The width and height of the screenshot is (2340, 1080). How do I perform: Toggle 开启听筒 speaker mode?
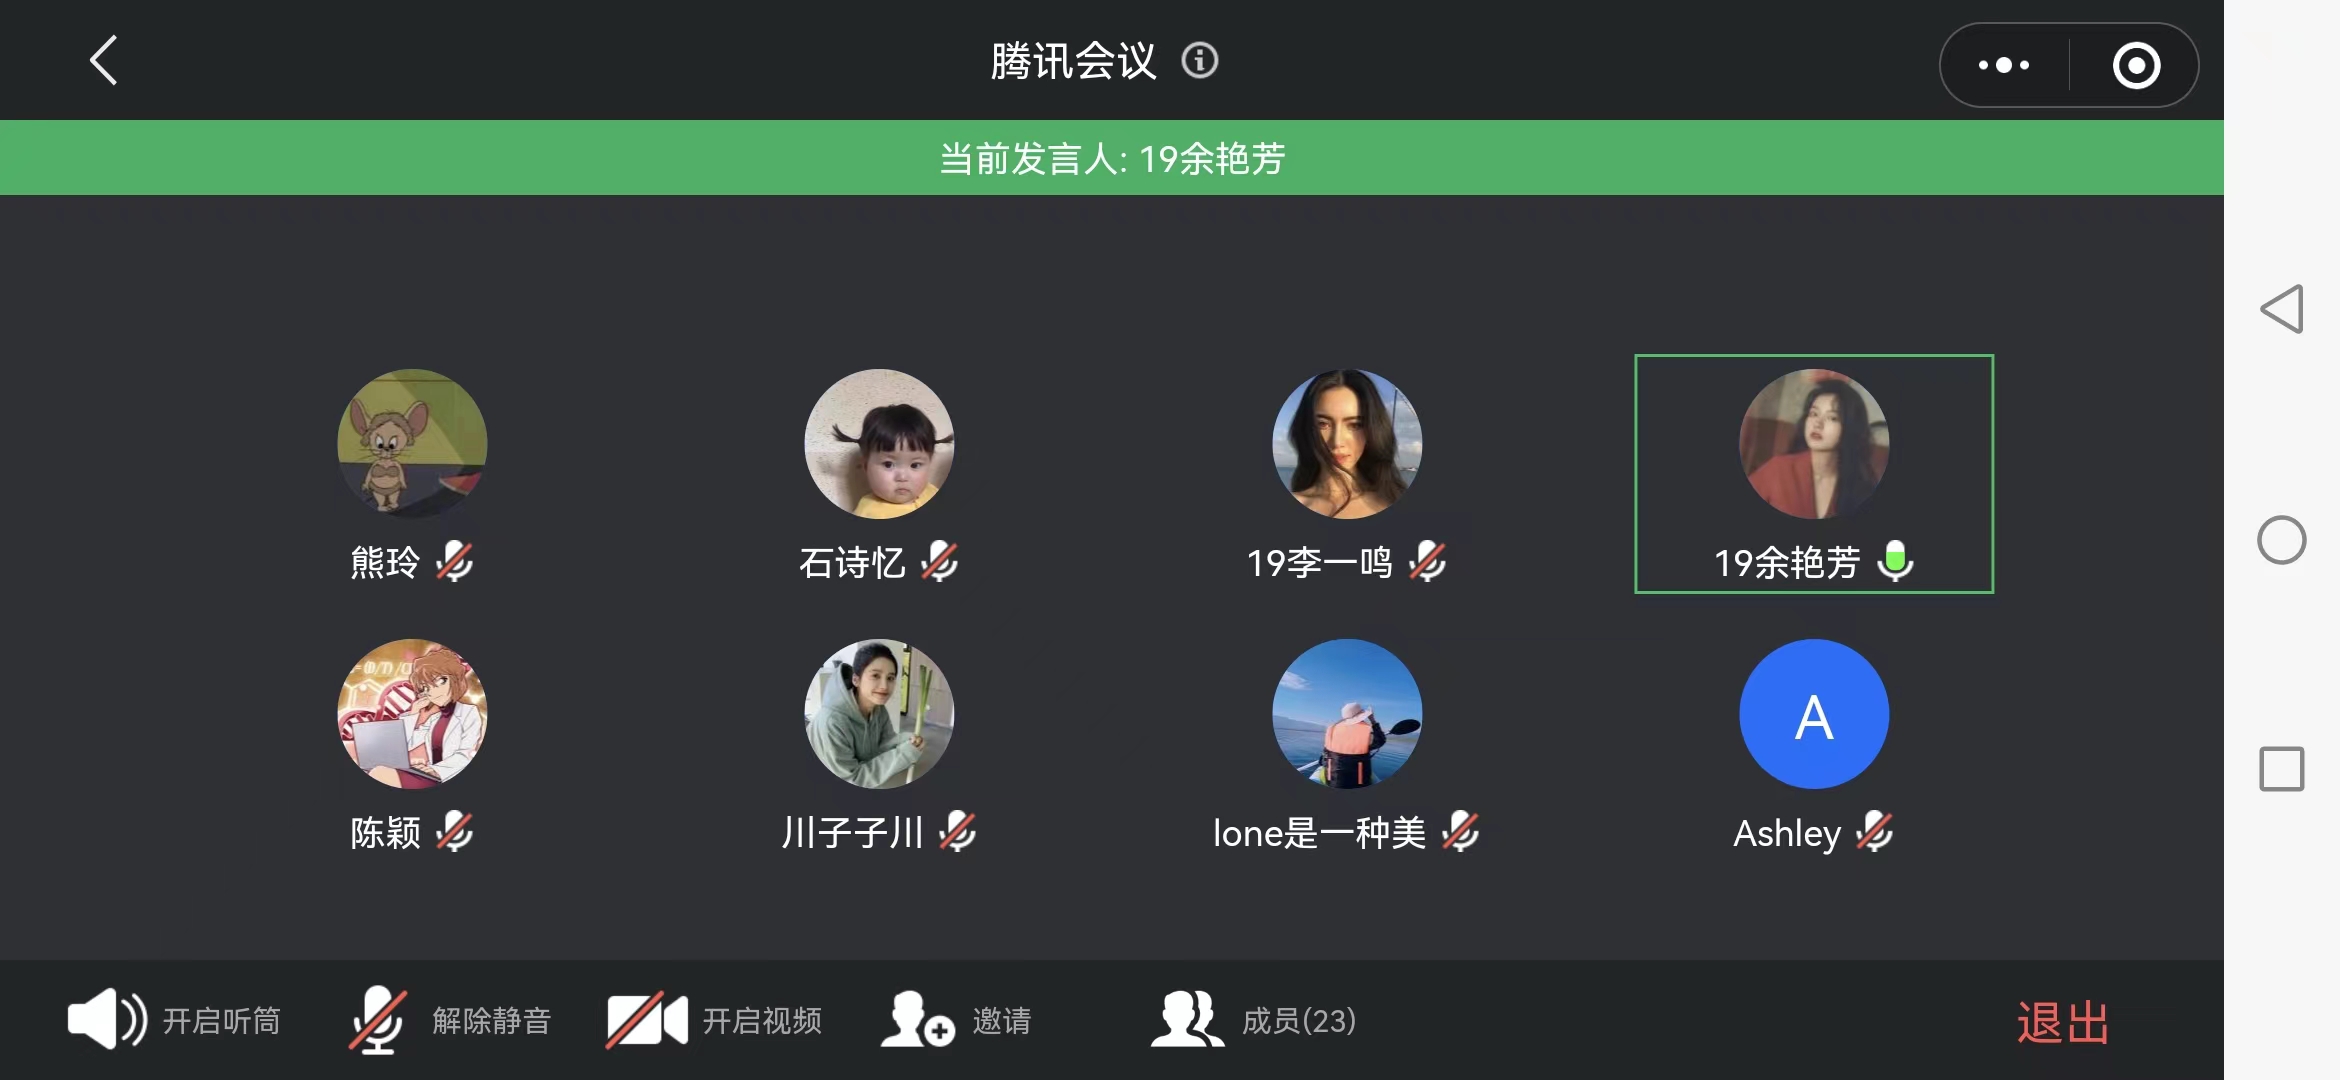coord(174,1020)
